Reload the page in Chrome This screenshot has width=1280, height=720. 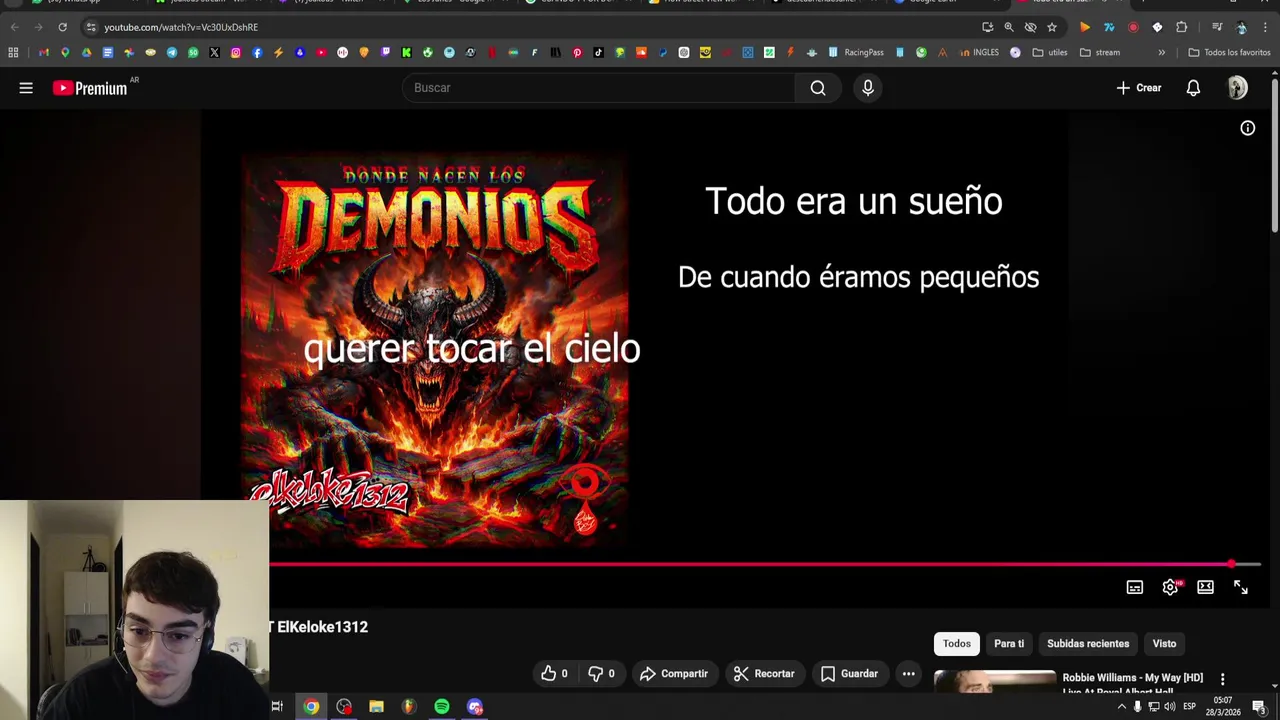pyautogui.click(x=62, y=27)
